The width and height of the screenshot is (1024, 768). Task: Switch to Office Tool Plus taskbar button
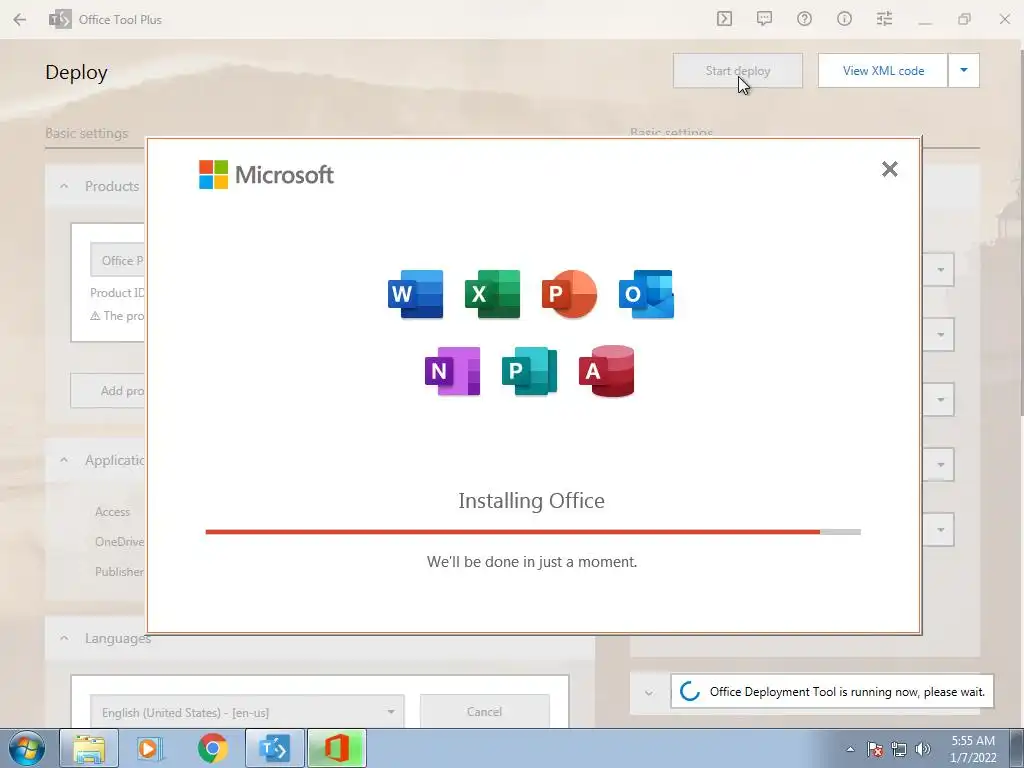pos(274,748)
